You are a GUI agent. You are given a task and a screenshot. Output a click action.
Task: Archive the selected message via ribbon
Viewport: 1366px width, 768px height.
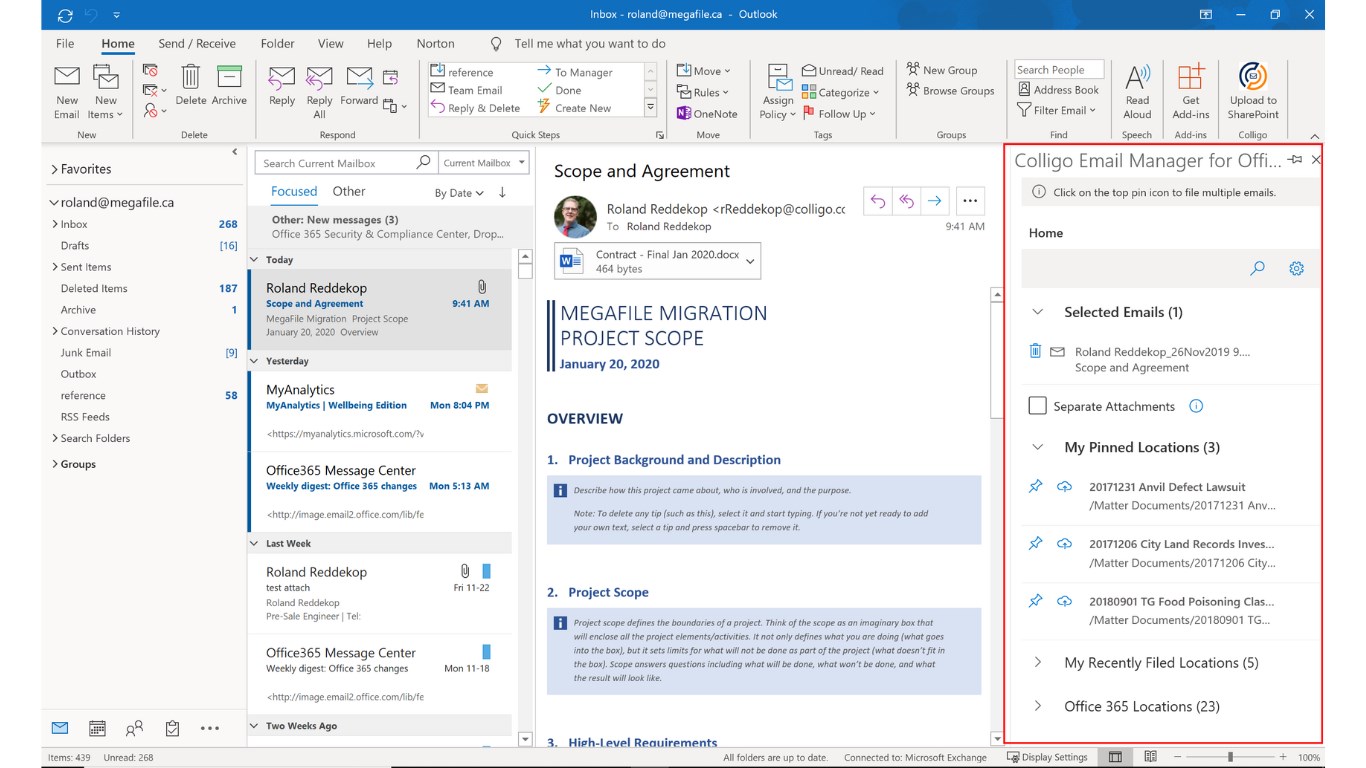coord(229,85)
